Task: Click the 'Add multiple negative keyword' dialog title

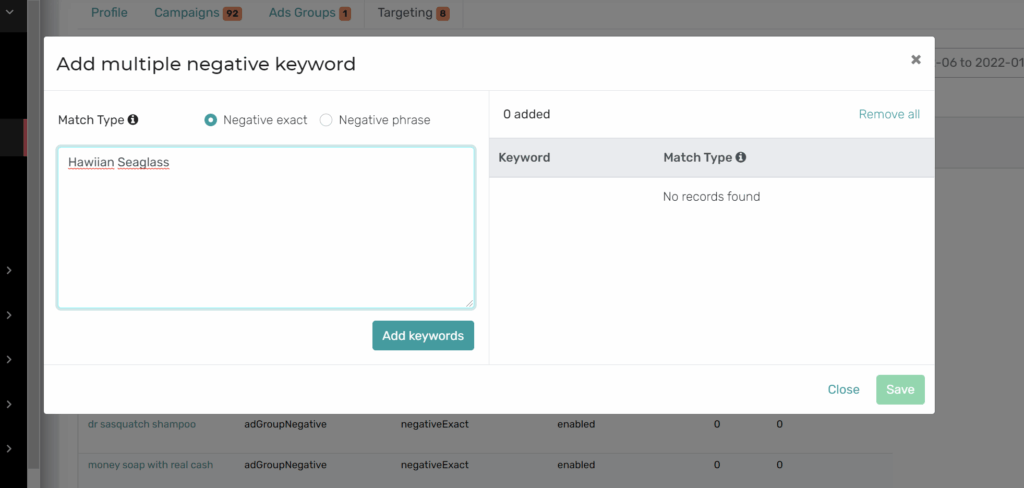Action: click(206, 64)
